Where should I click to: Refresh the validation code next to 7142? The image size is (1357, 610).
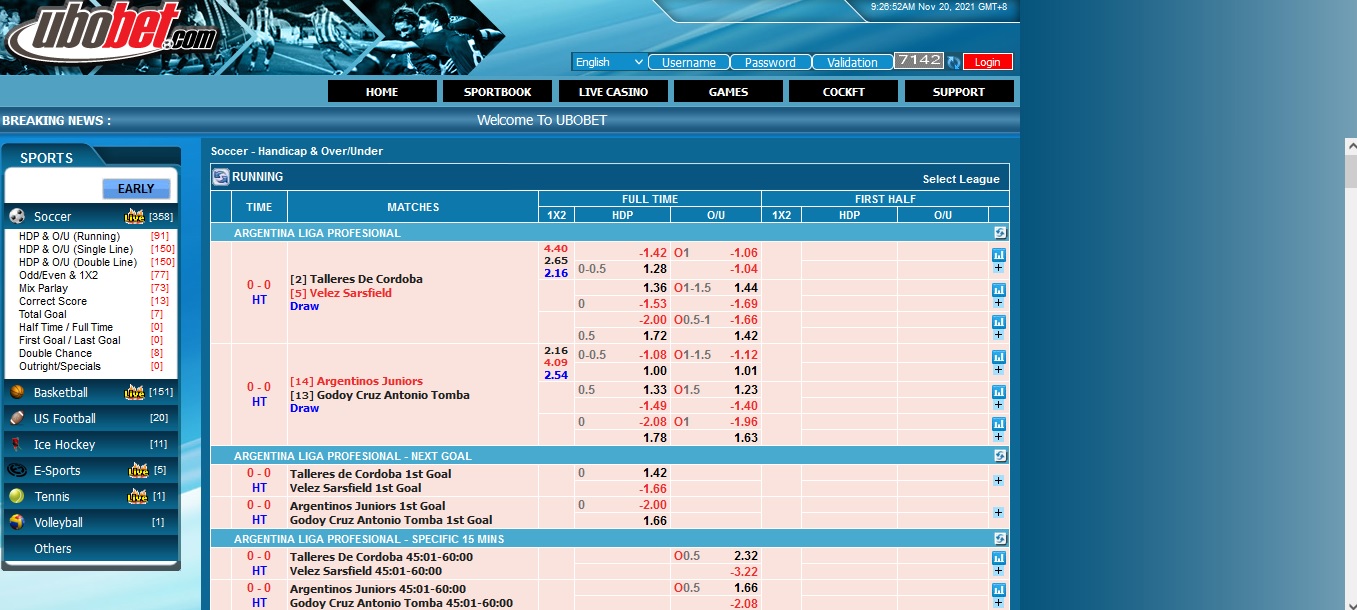[x=954, y=62]
